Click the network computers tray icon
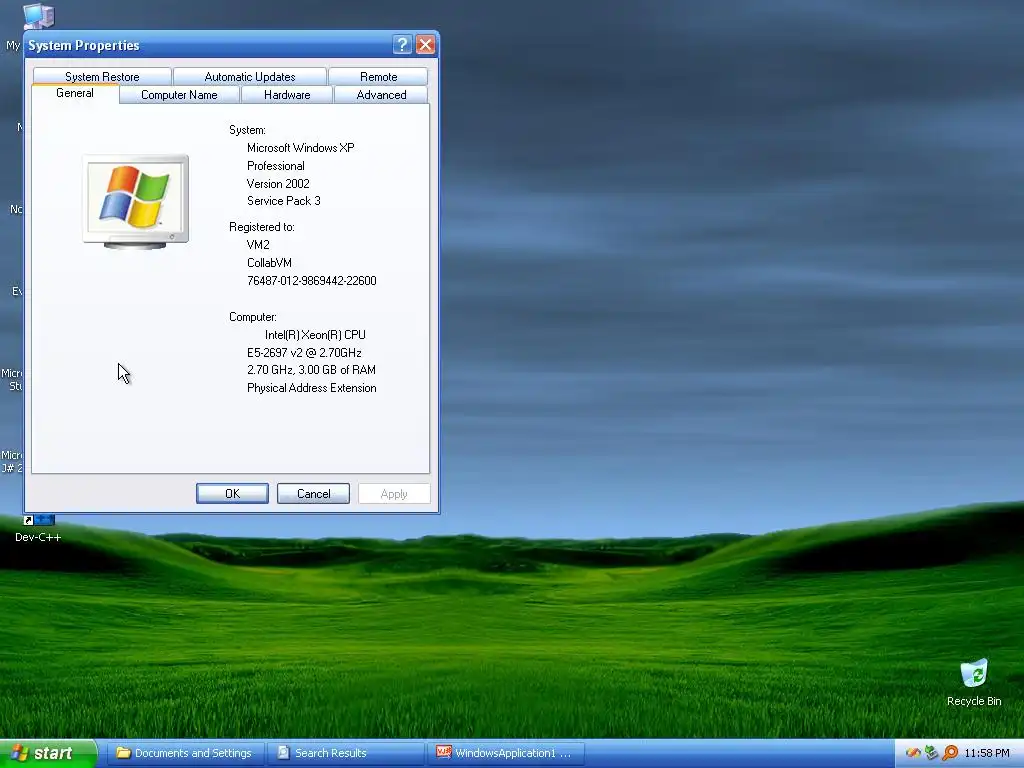Image resolution: width=1024 pixels, height=768 pixels. (x=932, y=753)
